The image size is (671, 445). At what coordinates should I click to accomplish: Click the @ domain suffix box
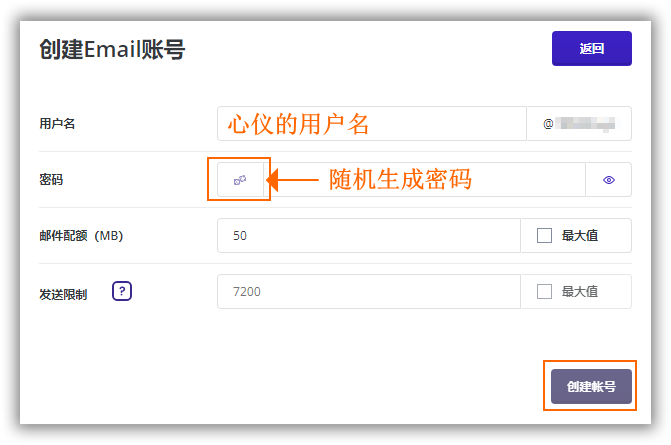pos(579,124)
